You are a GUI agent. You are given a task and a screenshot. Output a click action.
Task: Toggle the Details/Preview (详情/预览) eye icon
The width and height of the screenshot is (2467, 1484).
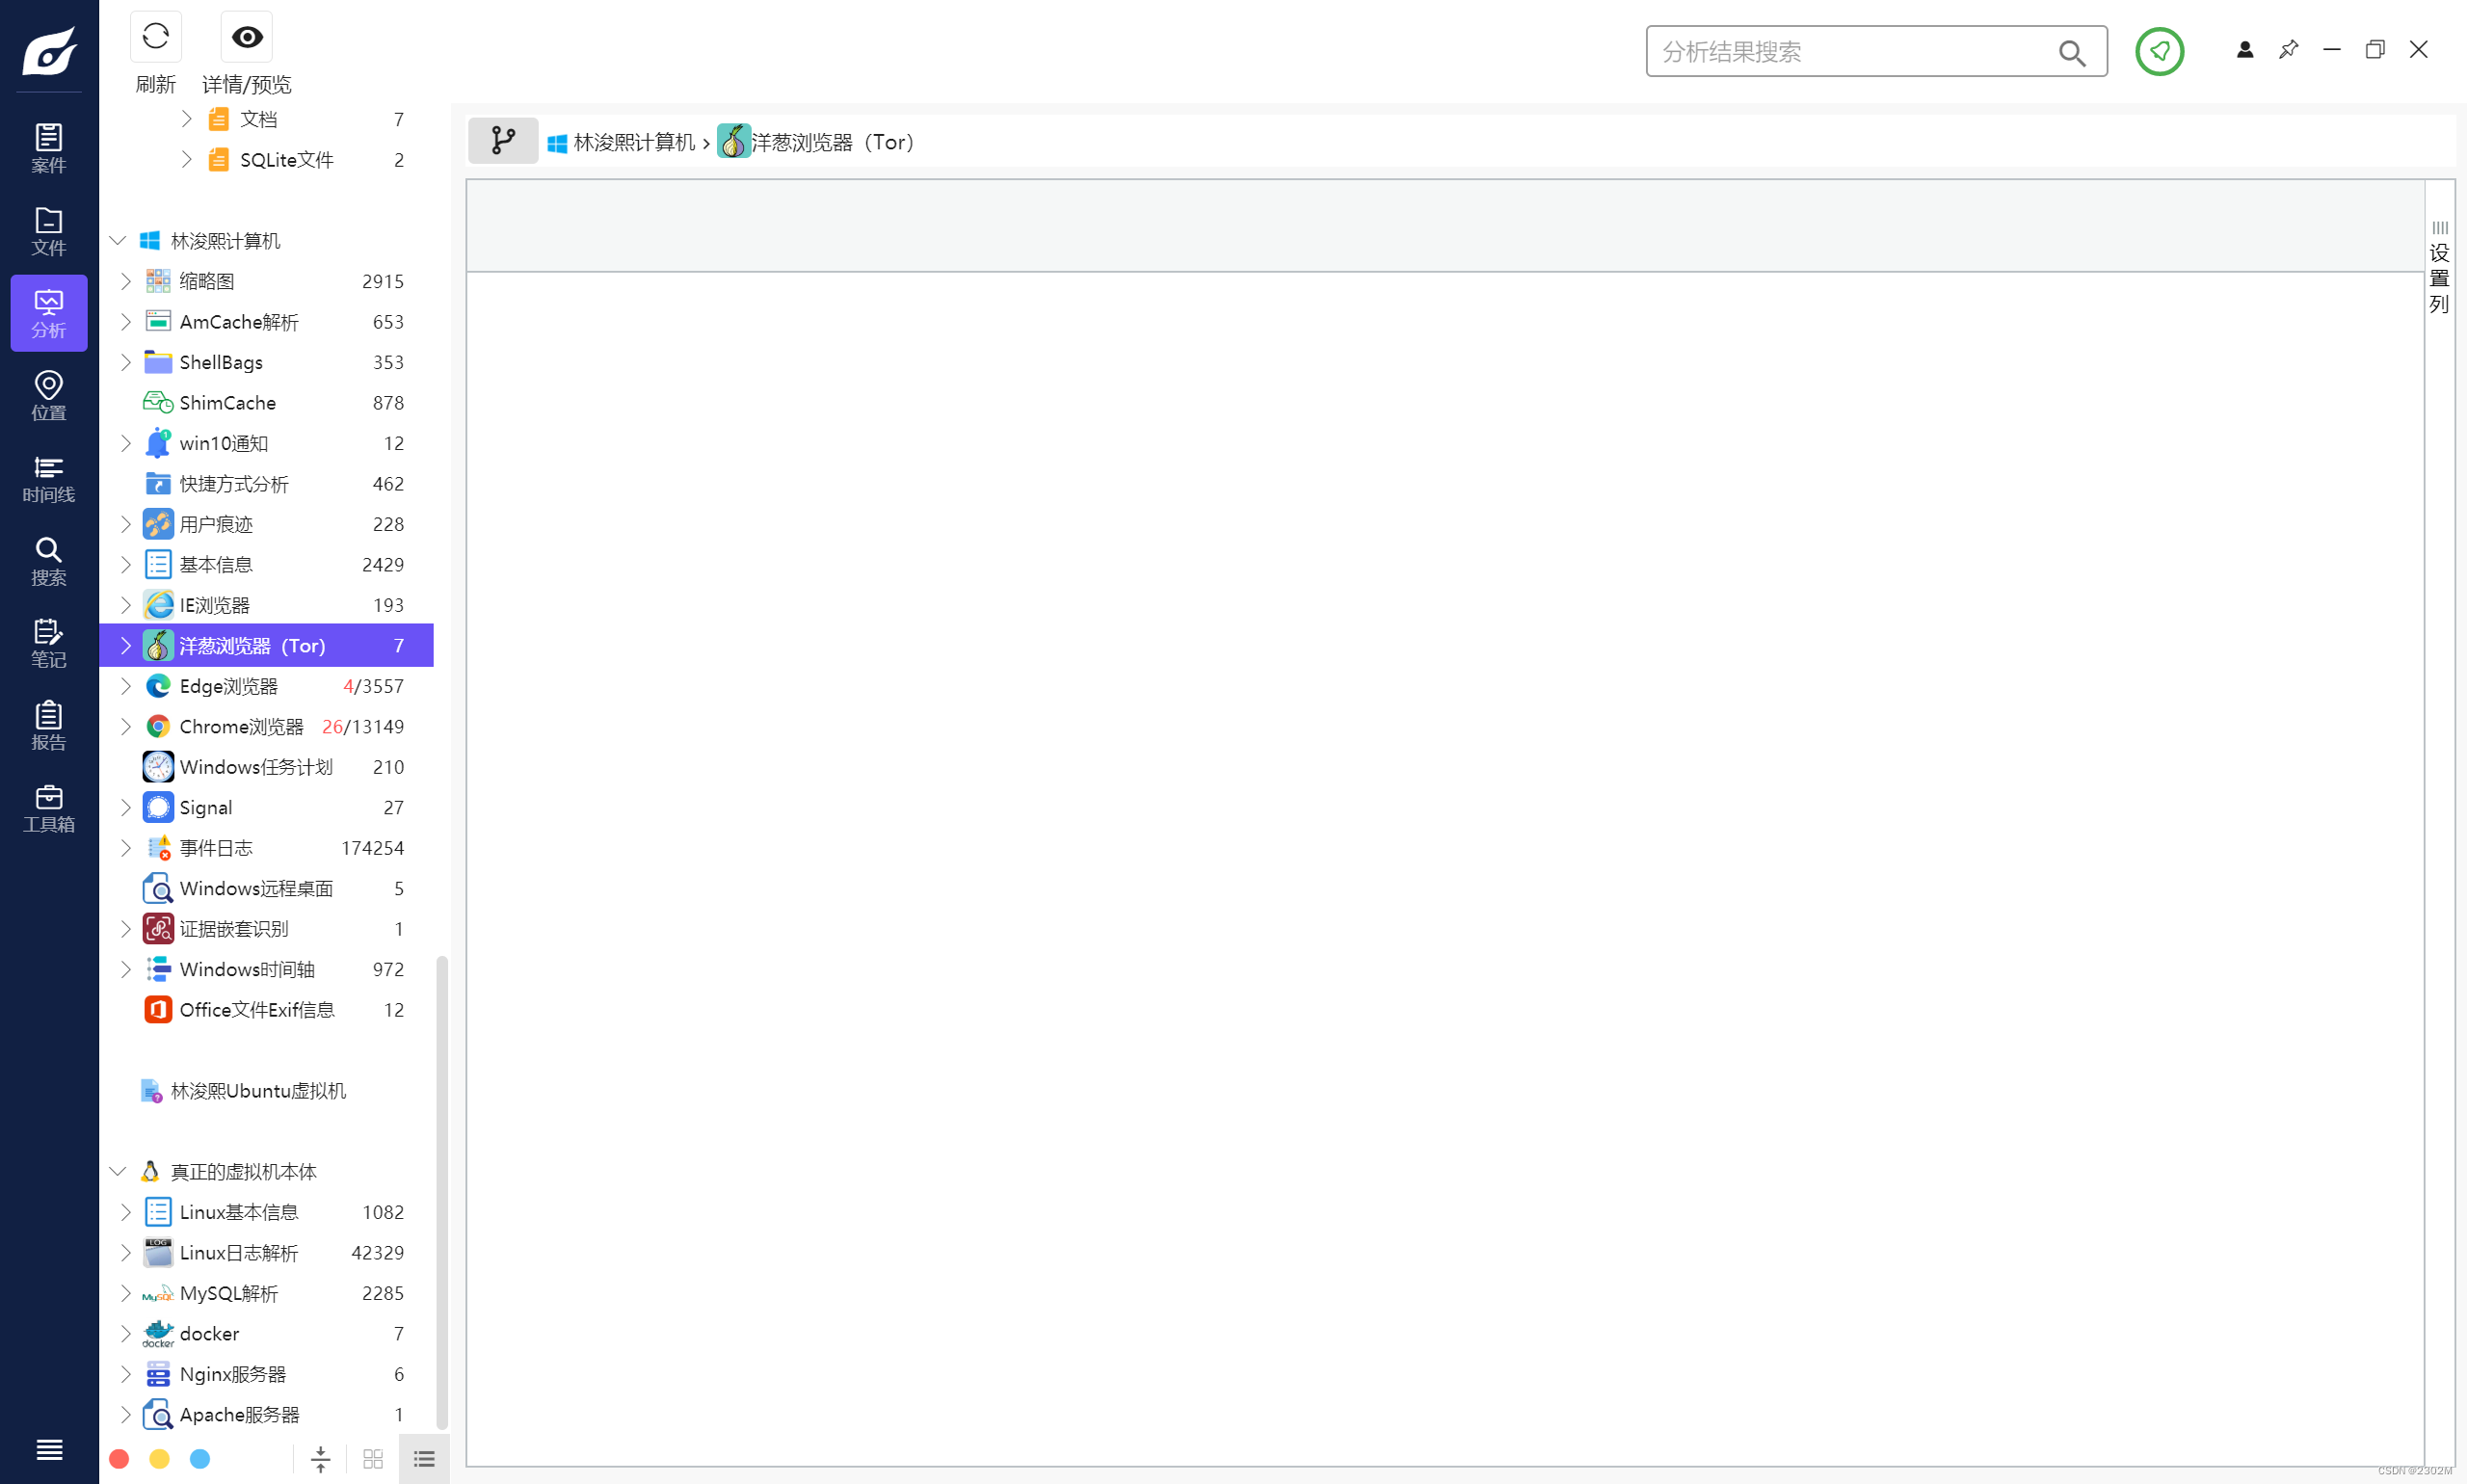click(246, 38)
